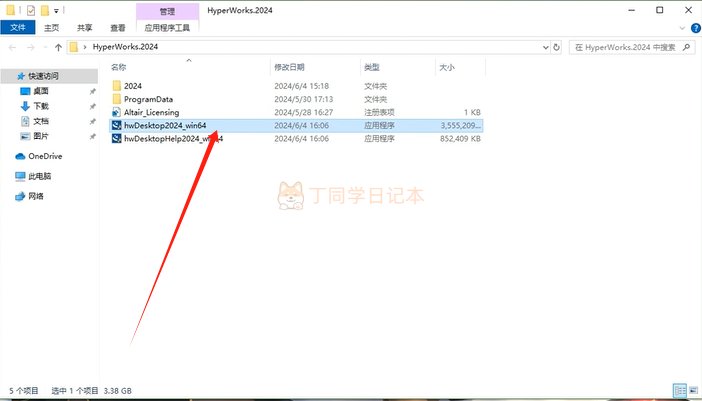The width and height of the screenshot is (702, 401).
Task: Switch to details view layout
Action: tap(680, 390)
